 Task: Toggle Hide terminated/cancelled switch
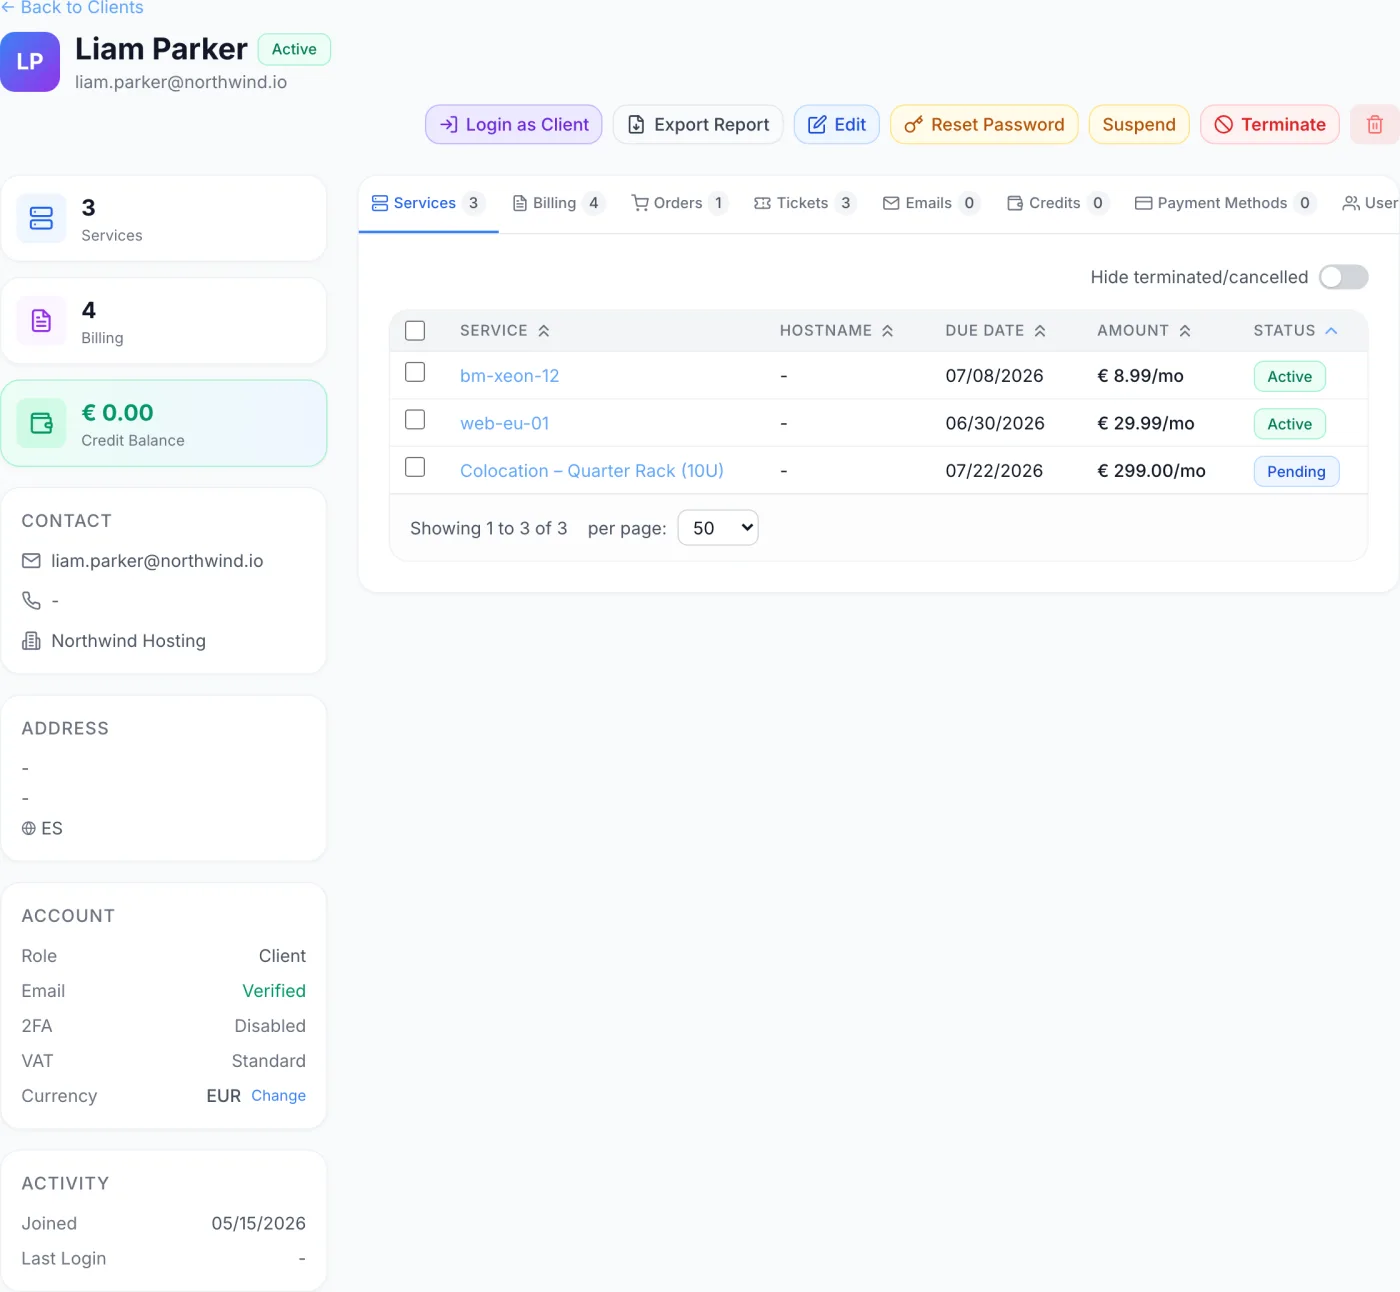click(x=1343, y=277)
